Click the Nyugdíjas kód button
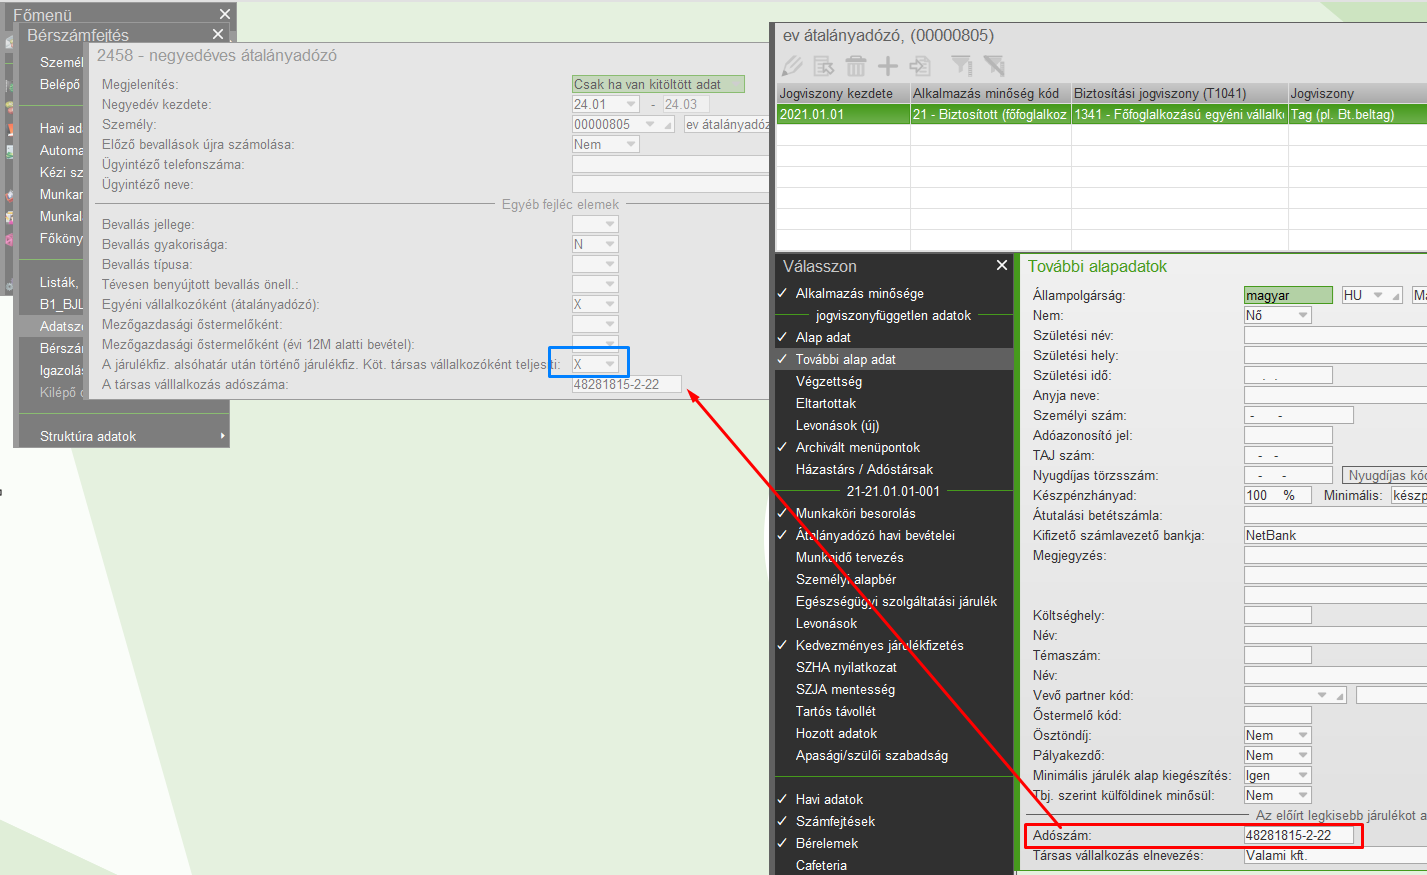1427x875 pixels. click(1386, 475)
